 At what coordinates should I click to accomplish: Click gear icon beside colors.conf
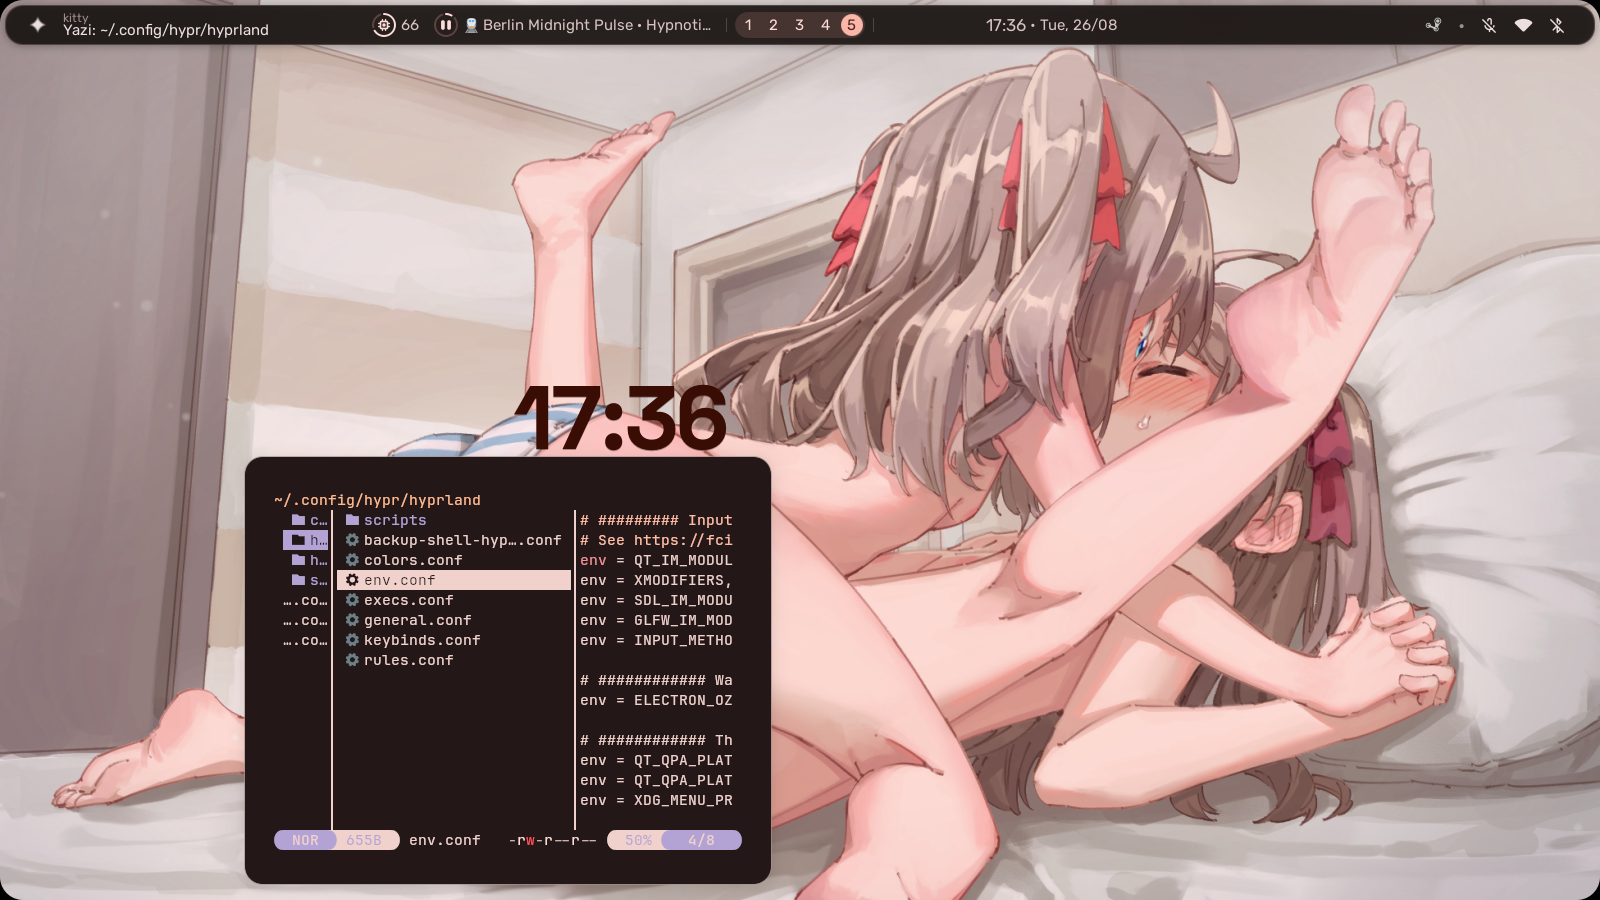click(x=352, y=560)
